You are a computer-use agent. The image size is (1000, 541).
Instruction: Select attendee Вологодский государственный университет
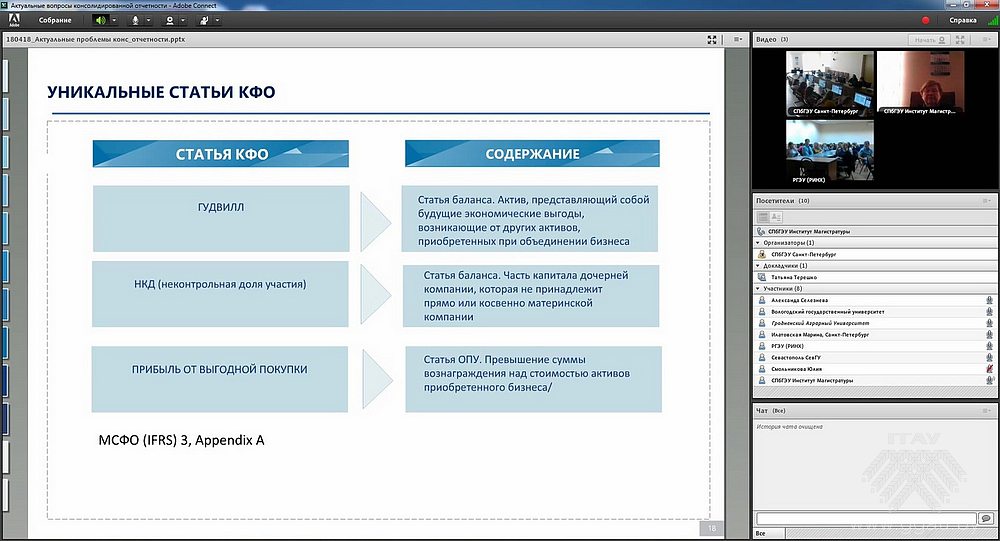pyautogui.click(x=874, y=312)
